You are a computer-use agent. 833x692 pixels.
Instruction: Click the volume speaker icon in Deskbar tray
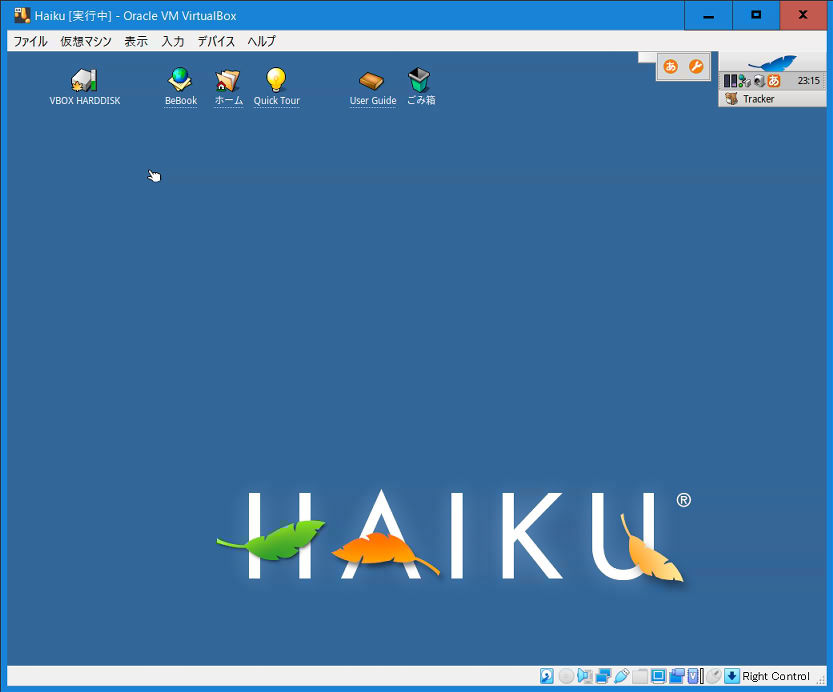[x=759, y=81]
